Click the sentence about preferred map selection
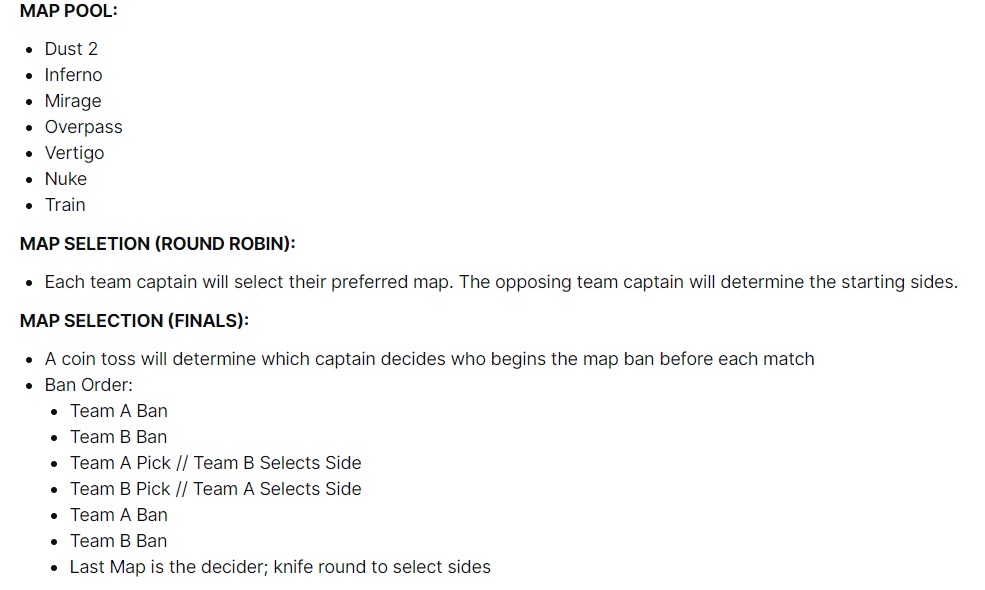This screenshot has width=985, height=590. pyautogui.click(x=501, y=282)
